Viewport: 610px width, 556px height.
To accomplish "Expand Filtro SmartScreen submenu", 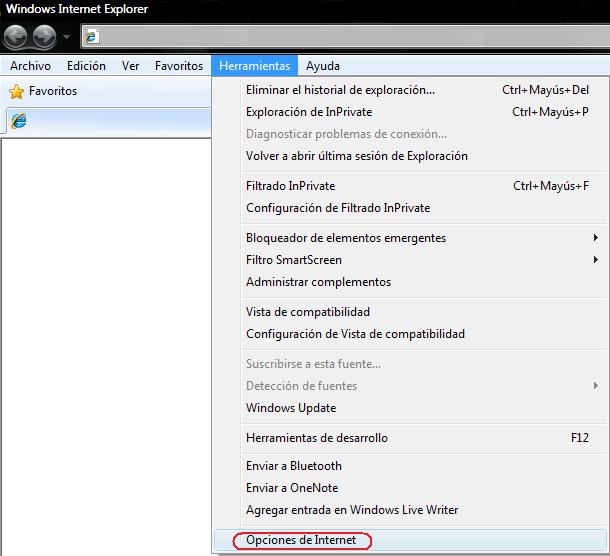I will [412, 260].
